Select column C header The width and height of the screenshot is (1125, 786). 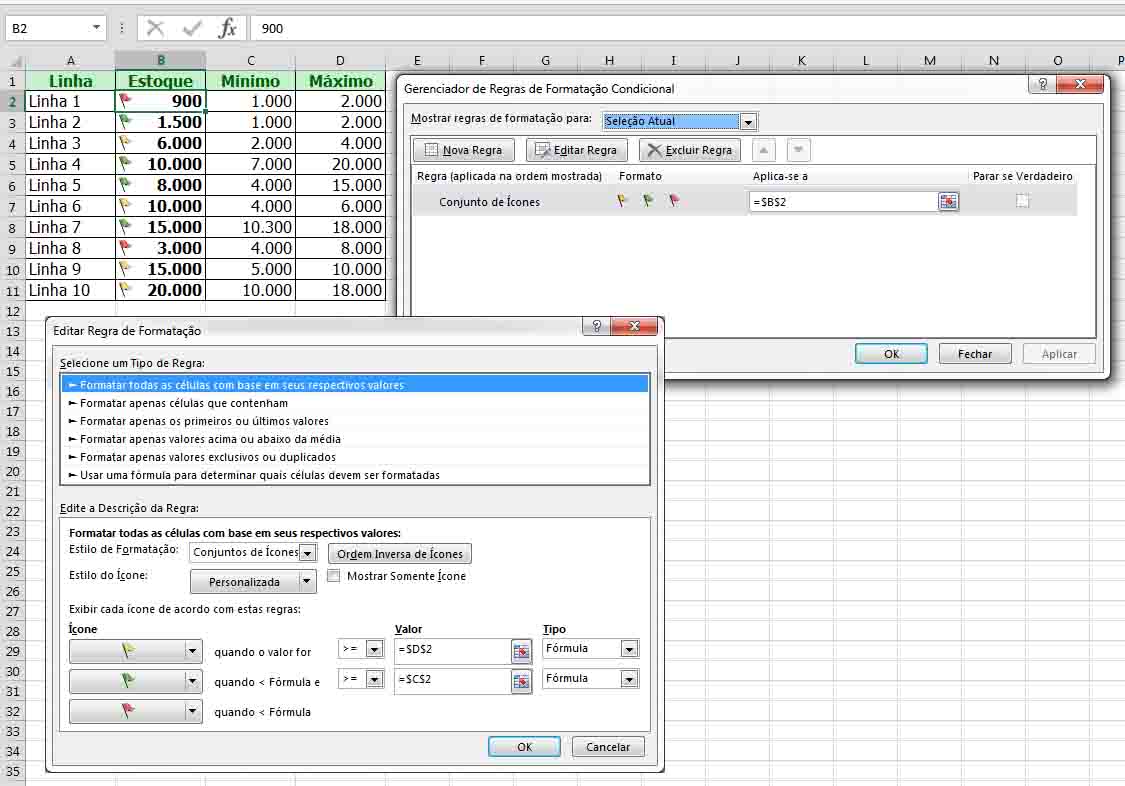[250, 60]
